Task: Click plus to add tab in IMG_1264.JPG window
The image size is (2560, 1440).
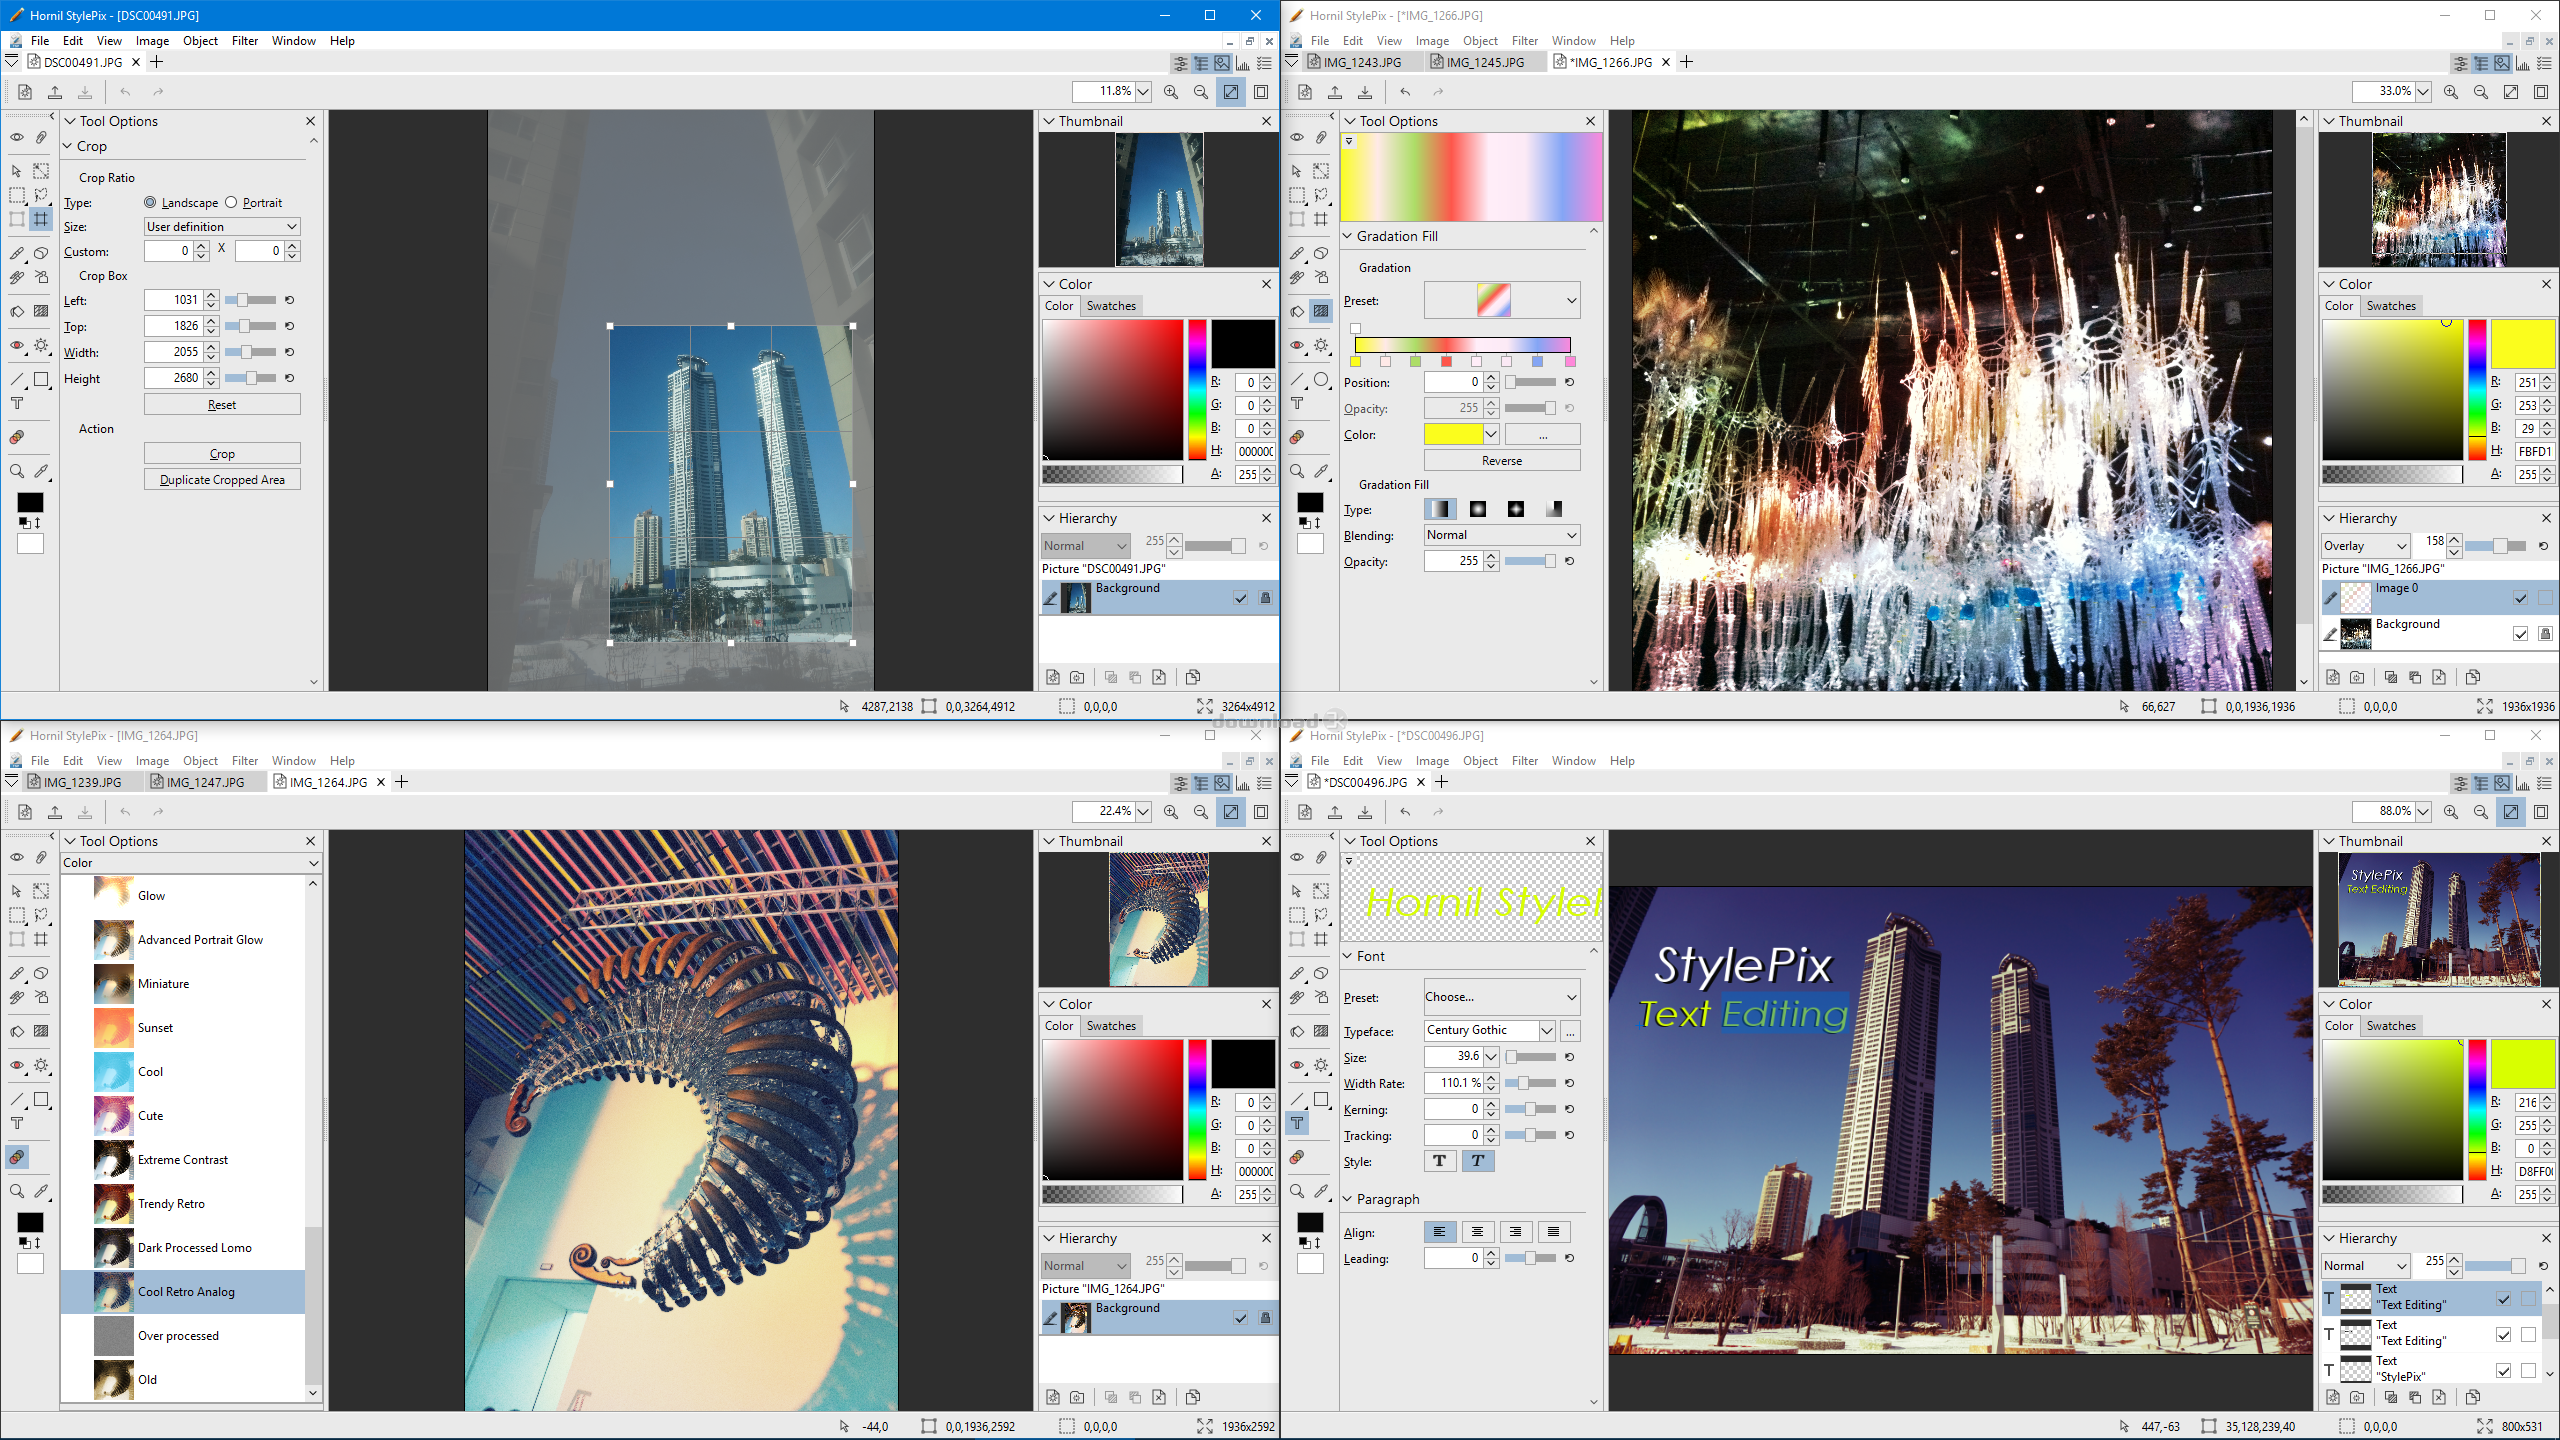Action: (402, 782)
